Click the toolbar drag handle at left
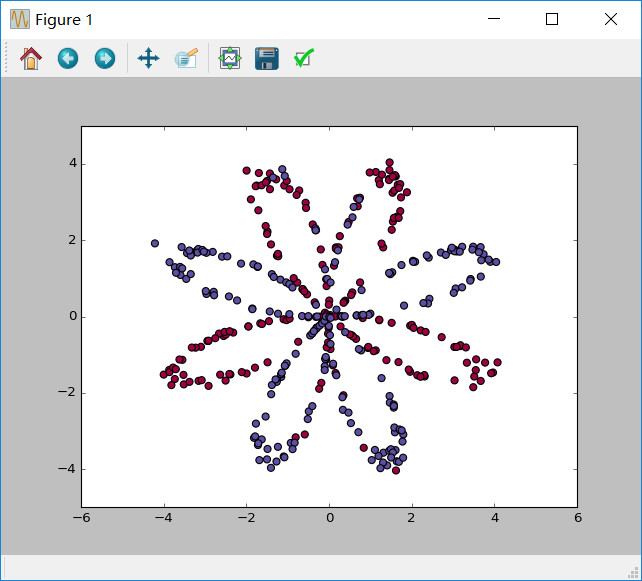The image size is (642, 581). pos(6,58)
